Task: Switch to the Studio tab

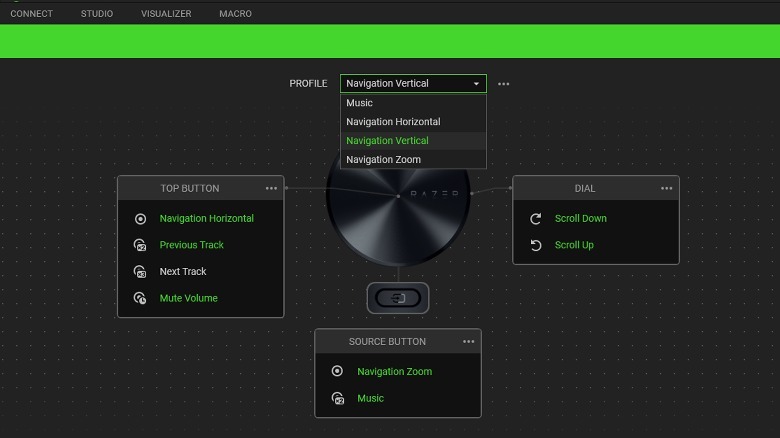Action: pyautogui.click(x=97, y=14)
